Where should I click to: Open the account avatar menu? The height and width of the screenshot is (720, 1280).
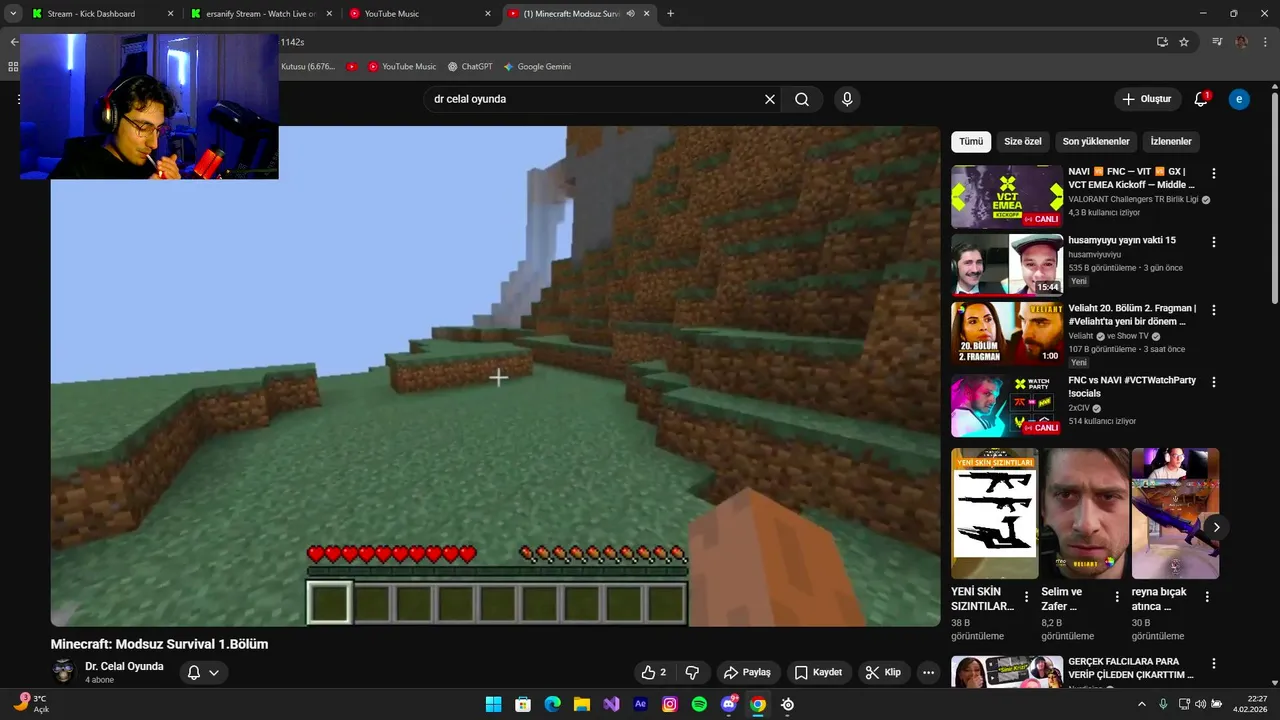click(1239, 99)
